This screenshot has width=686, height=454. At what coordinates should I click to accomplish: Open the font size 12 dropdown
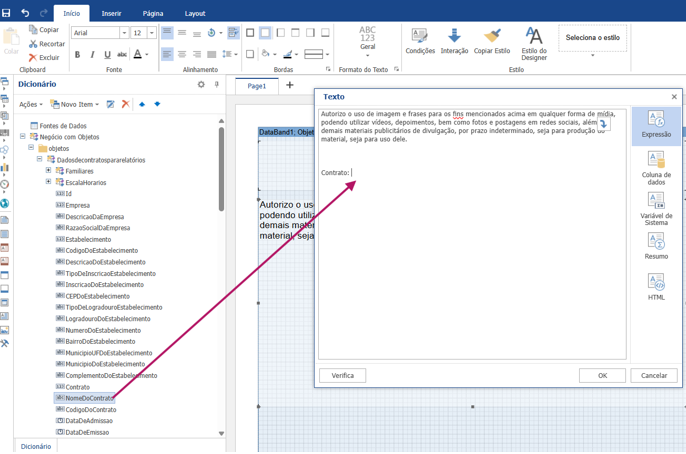tap(152, 33)
